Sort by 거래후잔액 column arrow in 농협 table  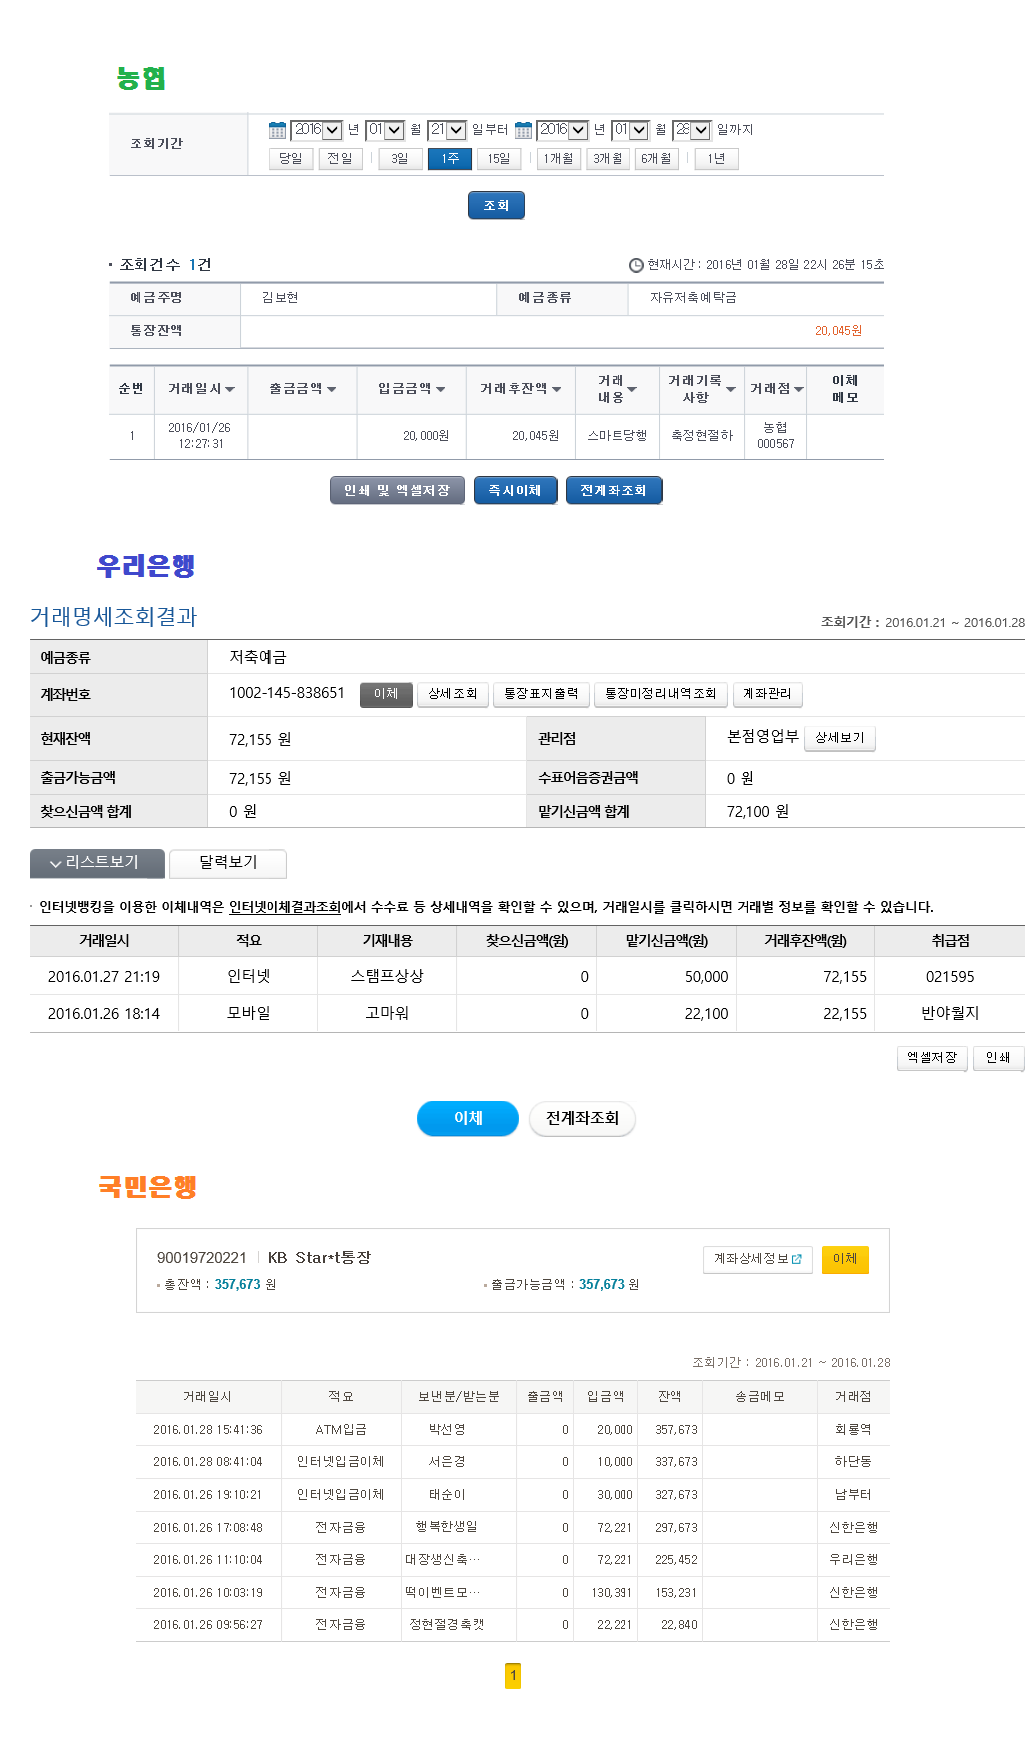pos(556,390)
